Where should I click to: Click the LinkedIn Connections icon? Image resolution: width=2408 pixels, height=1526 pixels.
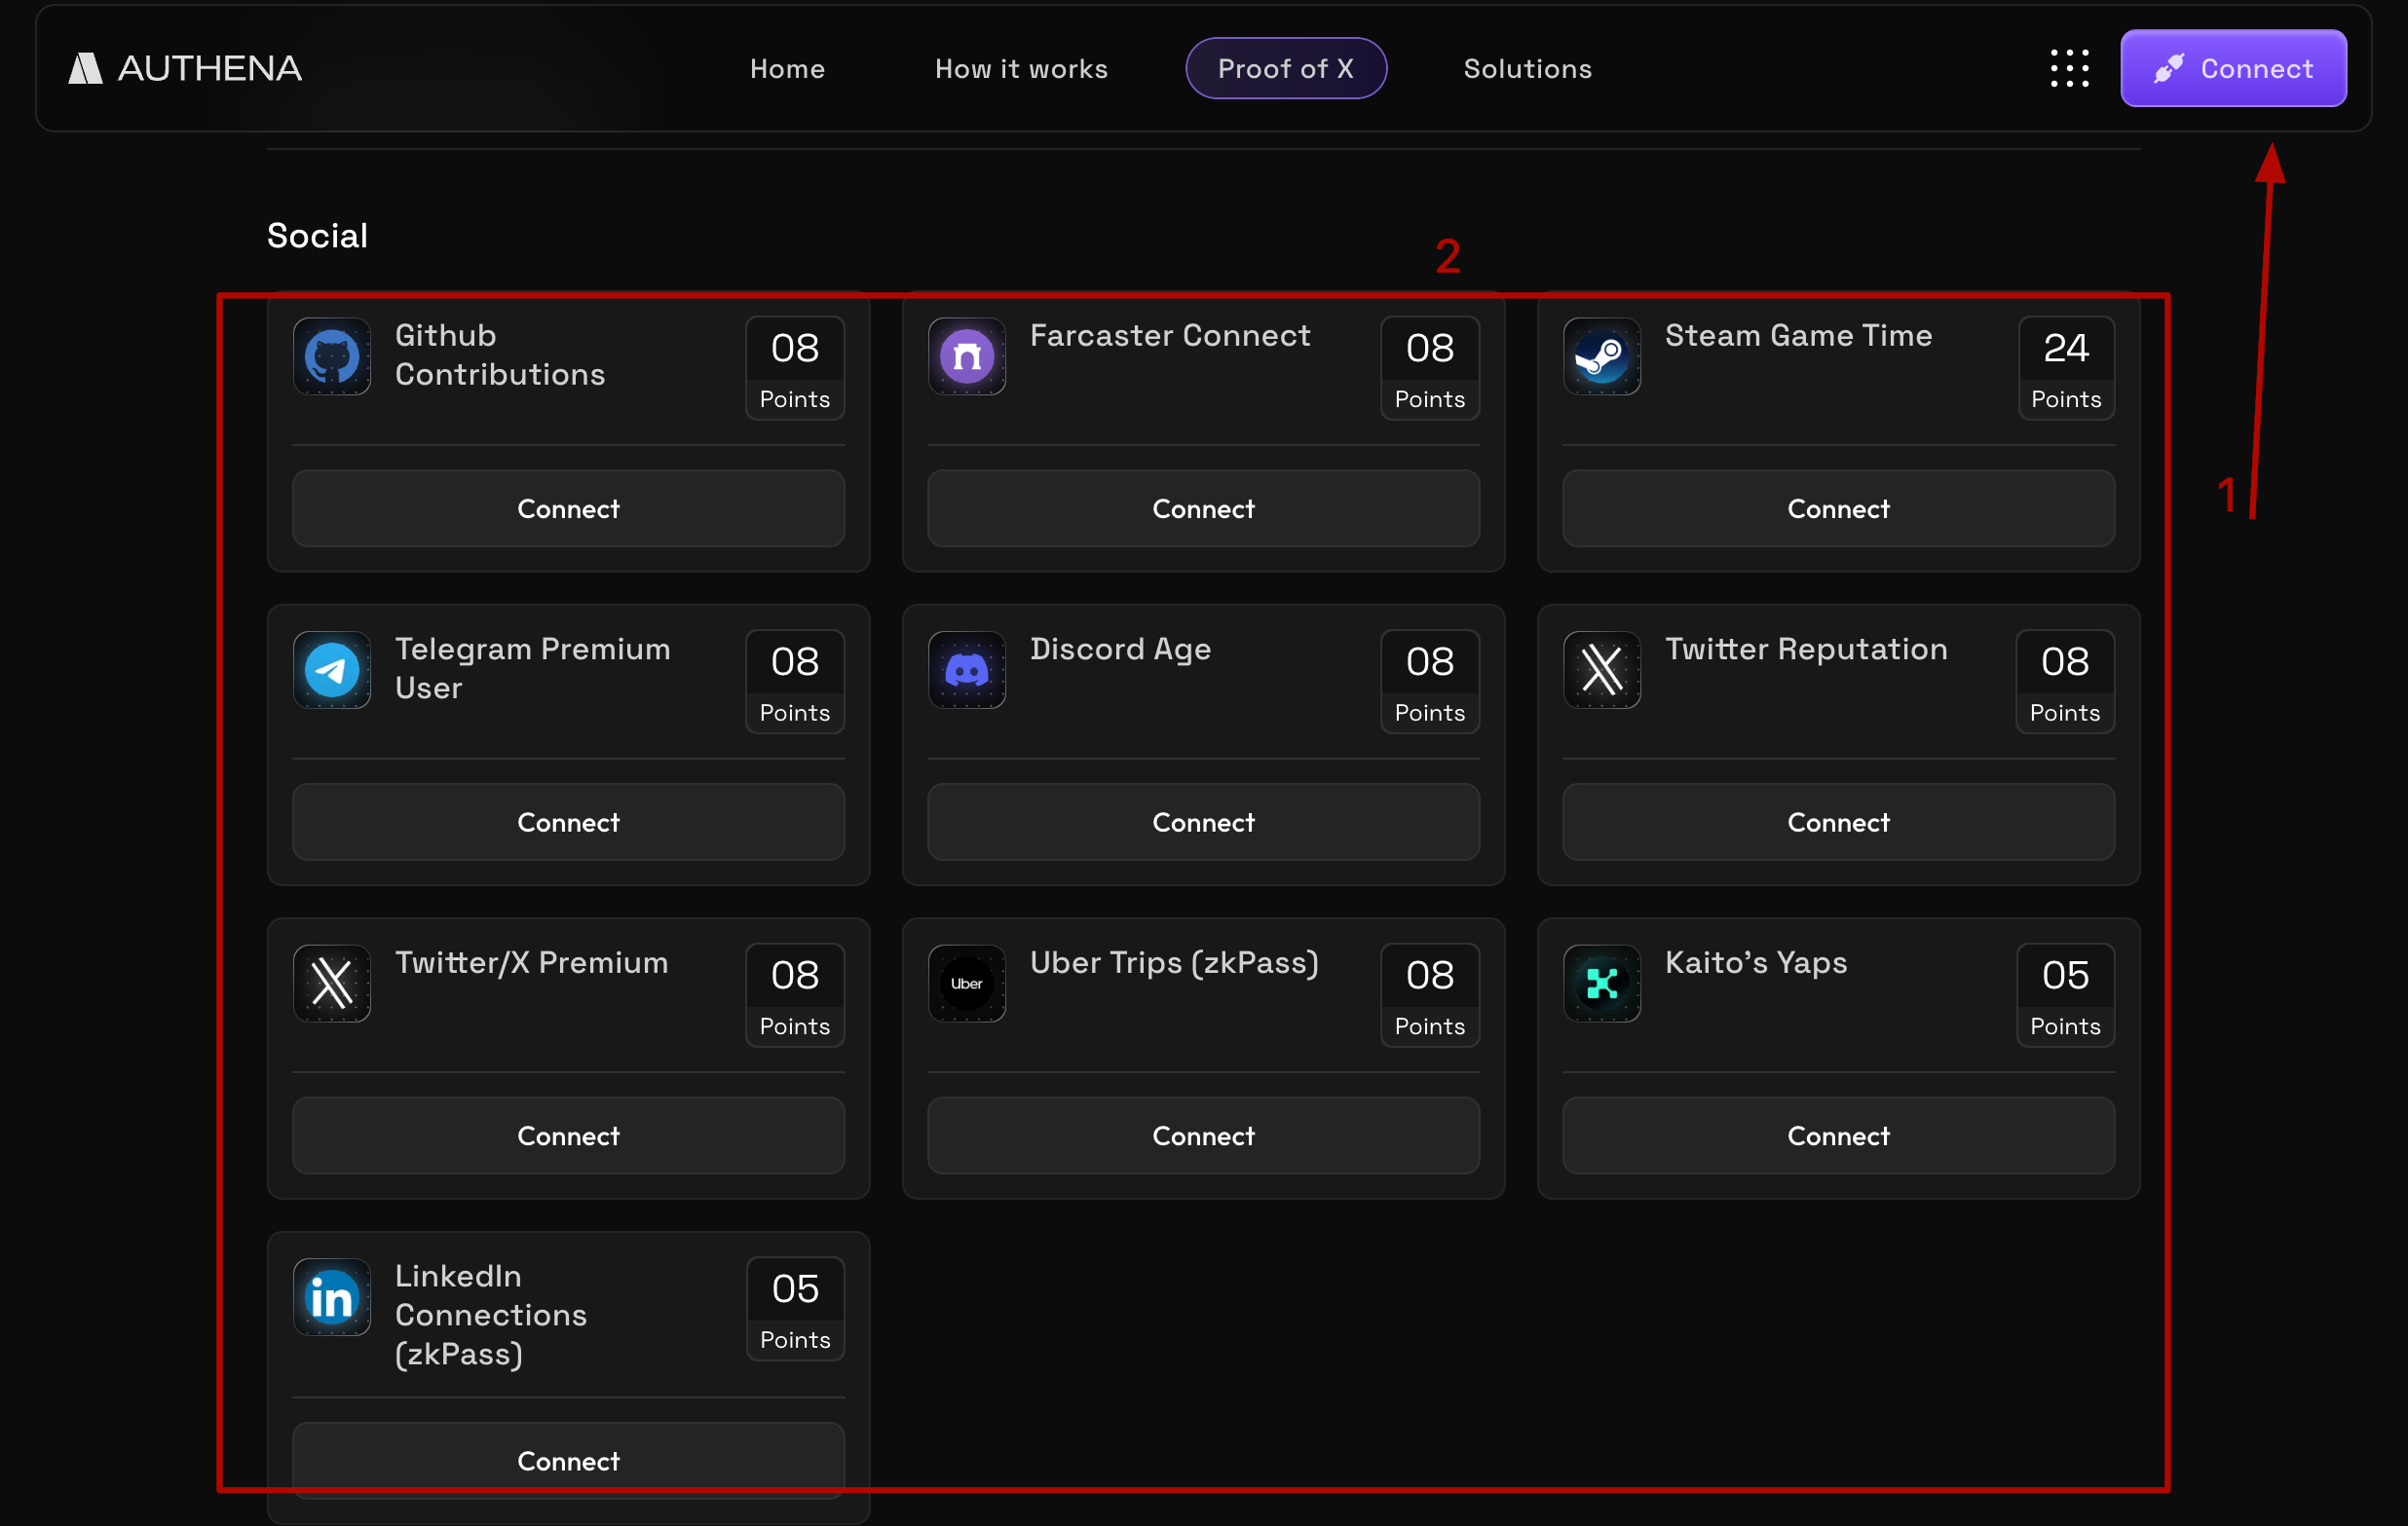coord(332,1297)
